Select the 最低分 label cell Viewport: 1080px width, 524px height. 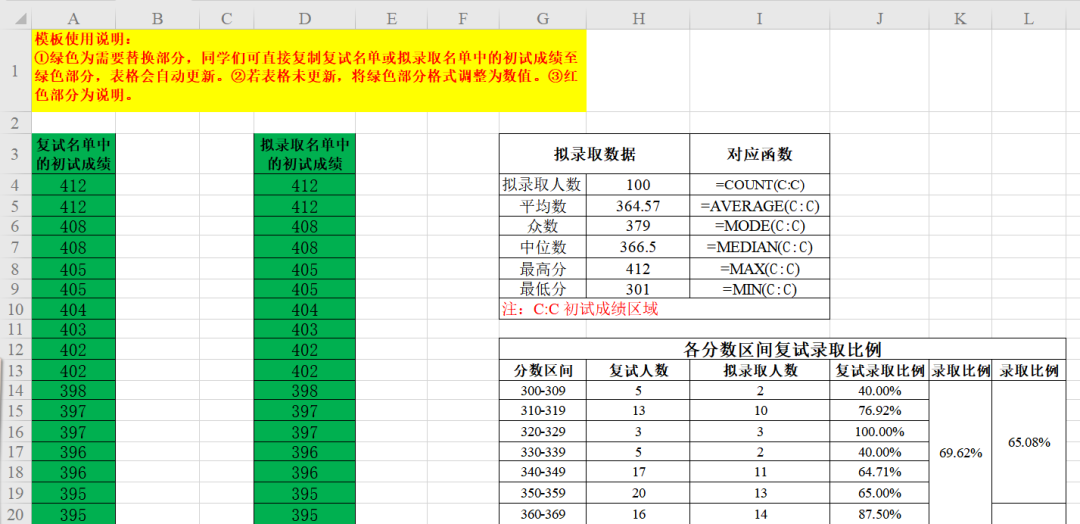[x=543, y=289]
